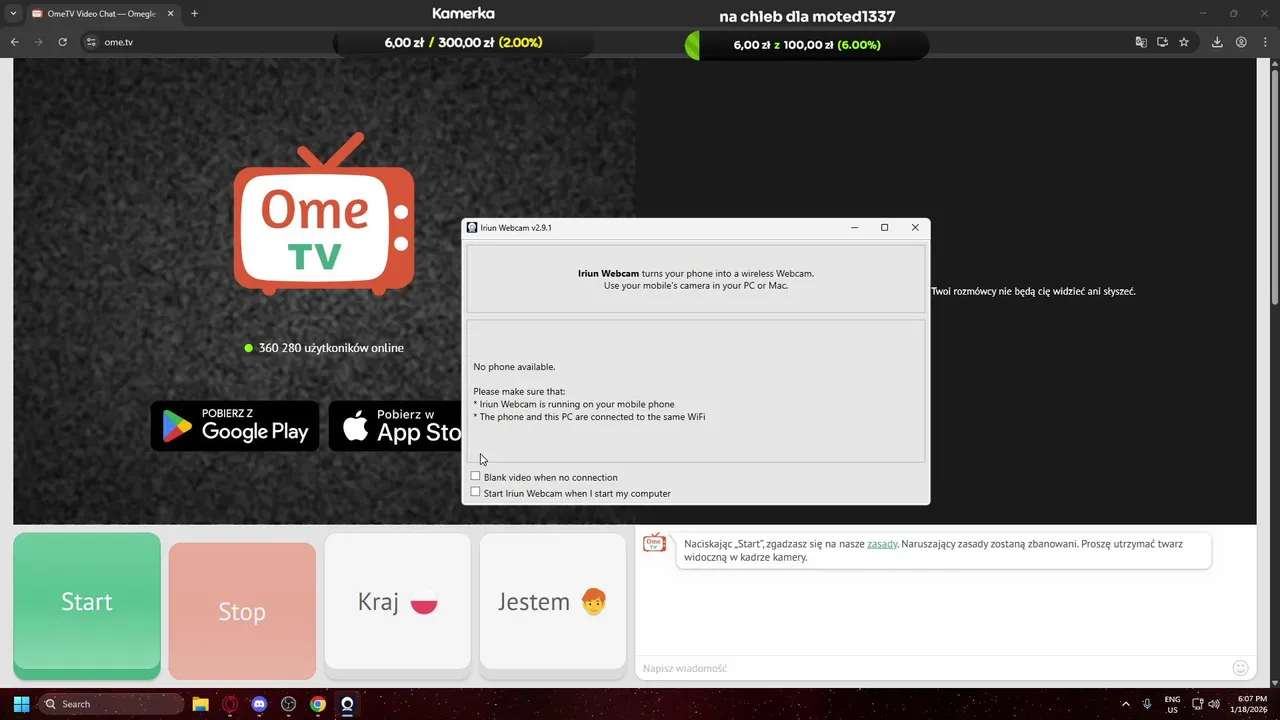Open the browser Downloads icon
The height and width of the screenshot is (720, 1280).
(1217, 42)
